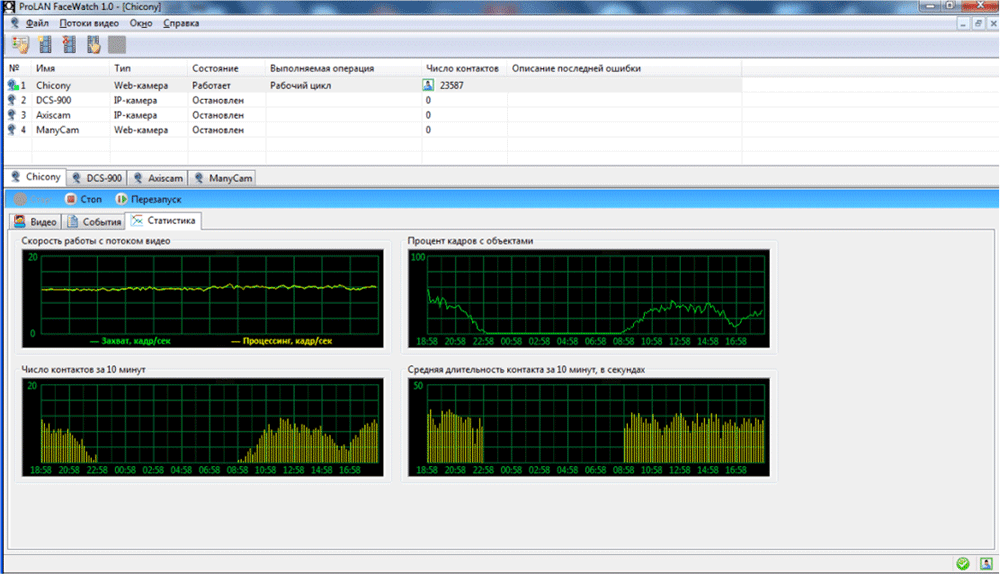Sort the list by the Состояние column header
The image size is (1000, 574).
point(214,69)
